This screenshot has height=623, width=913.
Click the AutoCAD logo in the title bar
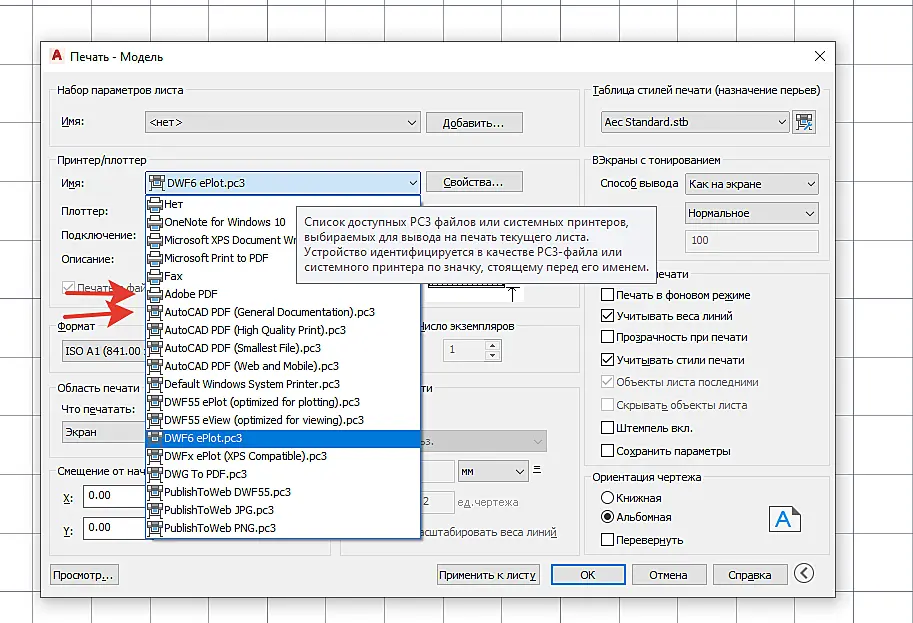[56, 55]
